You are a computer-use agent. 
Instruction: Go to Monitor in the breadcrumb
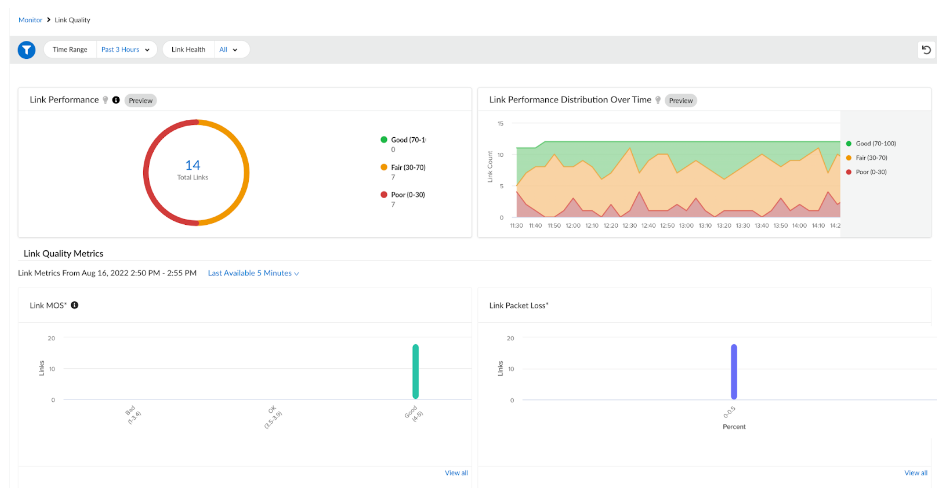[30, 20]
